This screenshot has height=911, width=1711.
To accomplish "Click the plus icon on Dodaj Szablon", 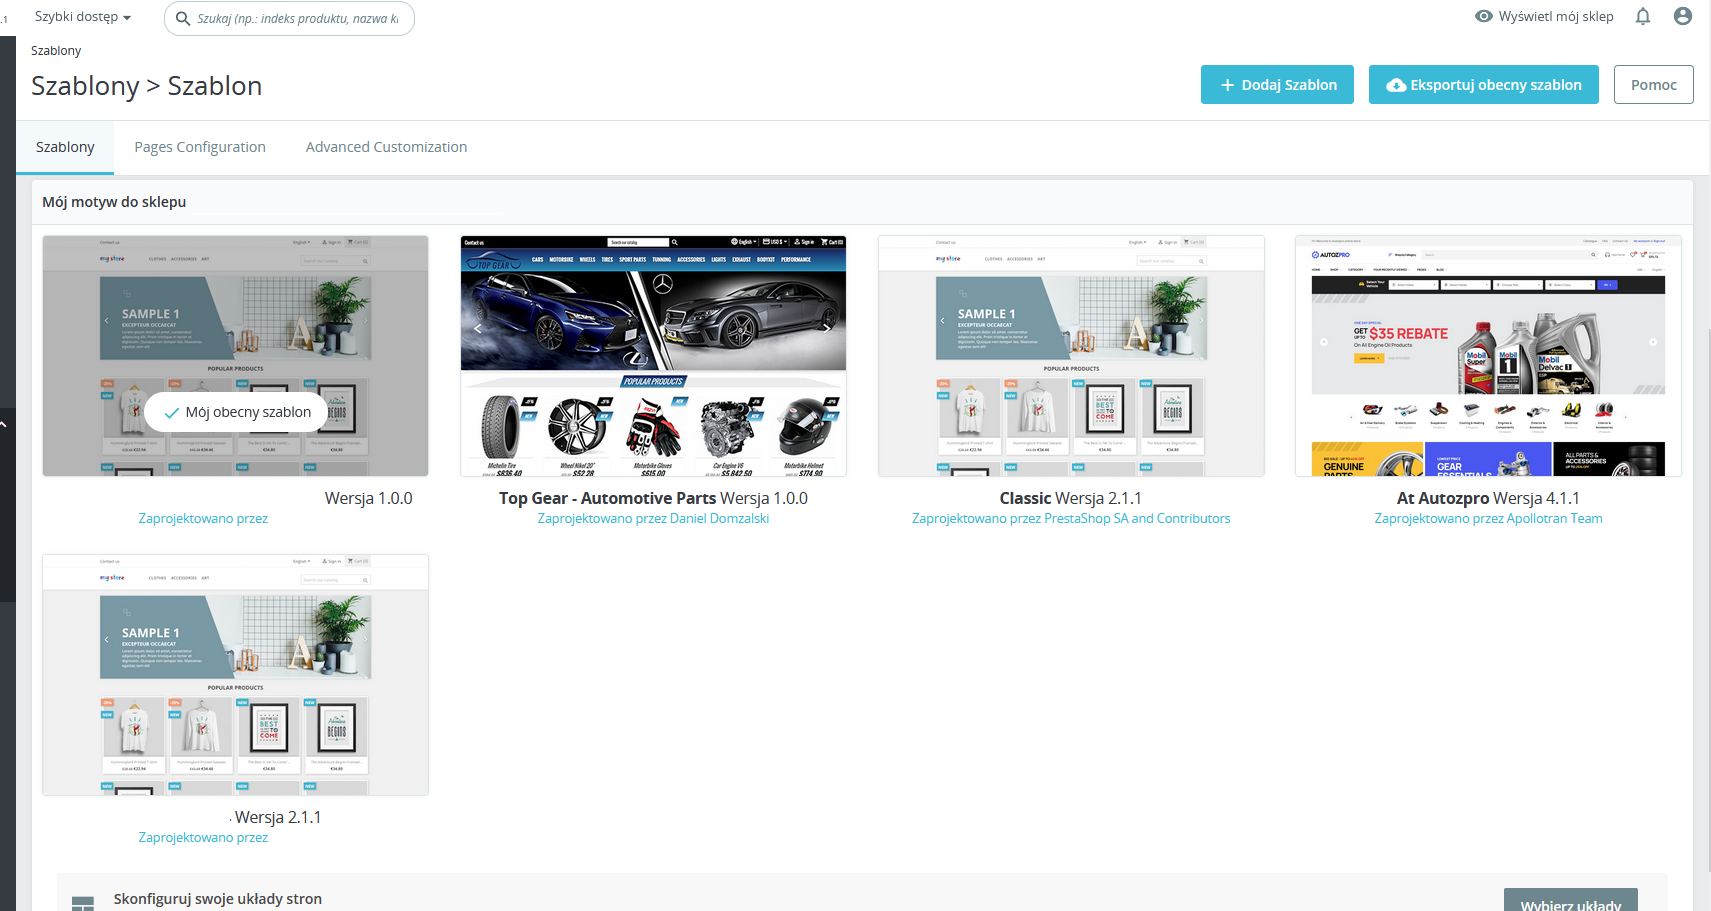I will tap(1227, 85).
